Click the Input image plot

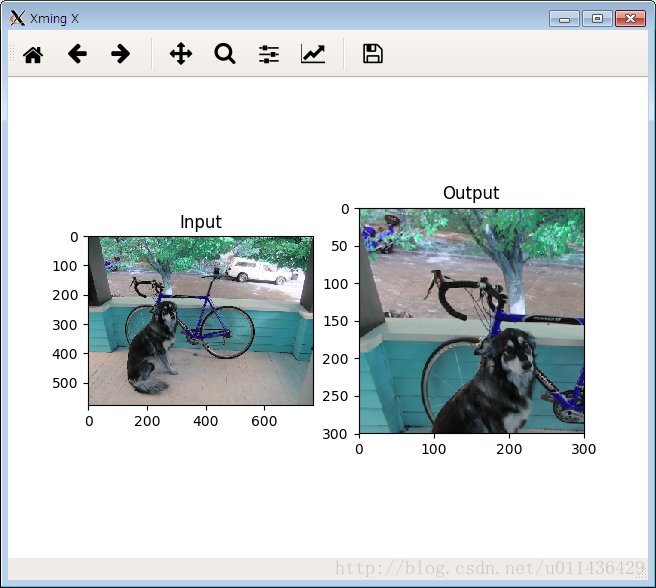click(201, 321)
